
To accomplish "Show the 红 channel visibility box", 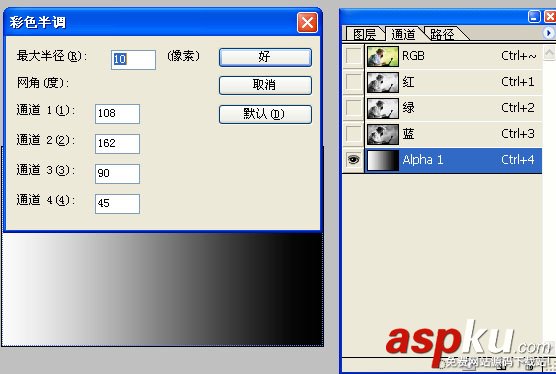I will click(x=354, y=82).
